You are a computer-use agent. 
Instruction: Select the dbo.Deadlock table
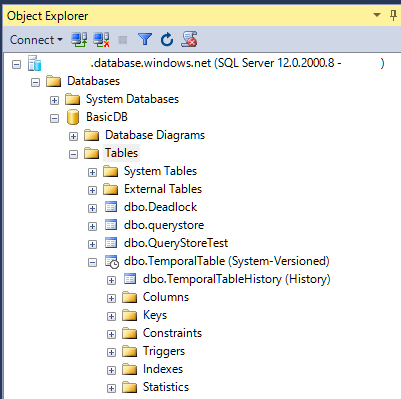click(160, 207)
